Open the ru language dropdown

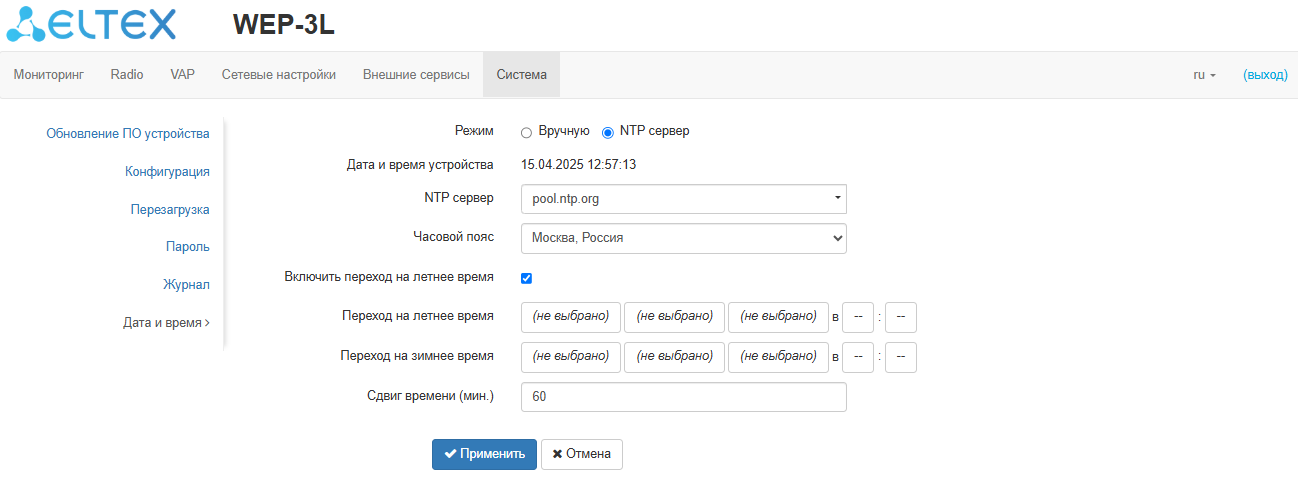coord(1204,75)
